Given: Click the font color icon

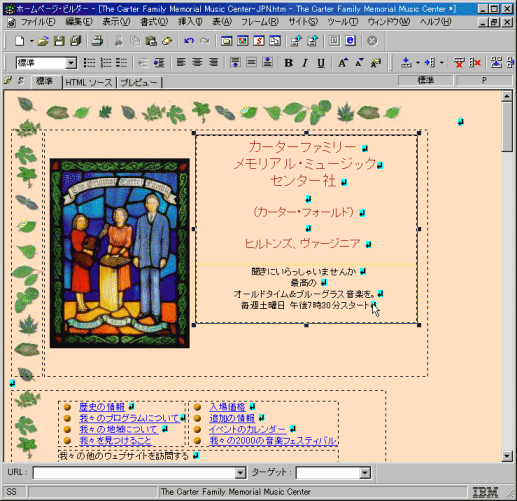Looking at the screenshot, I should point(376,63).
